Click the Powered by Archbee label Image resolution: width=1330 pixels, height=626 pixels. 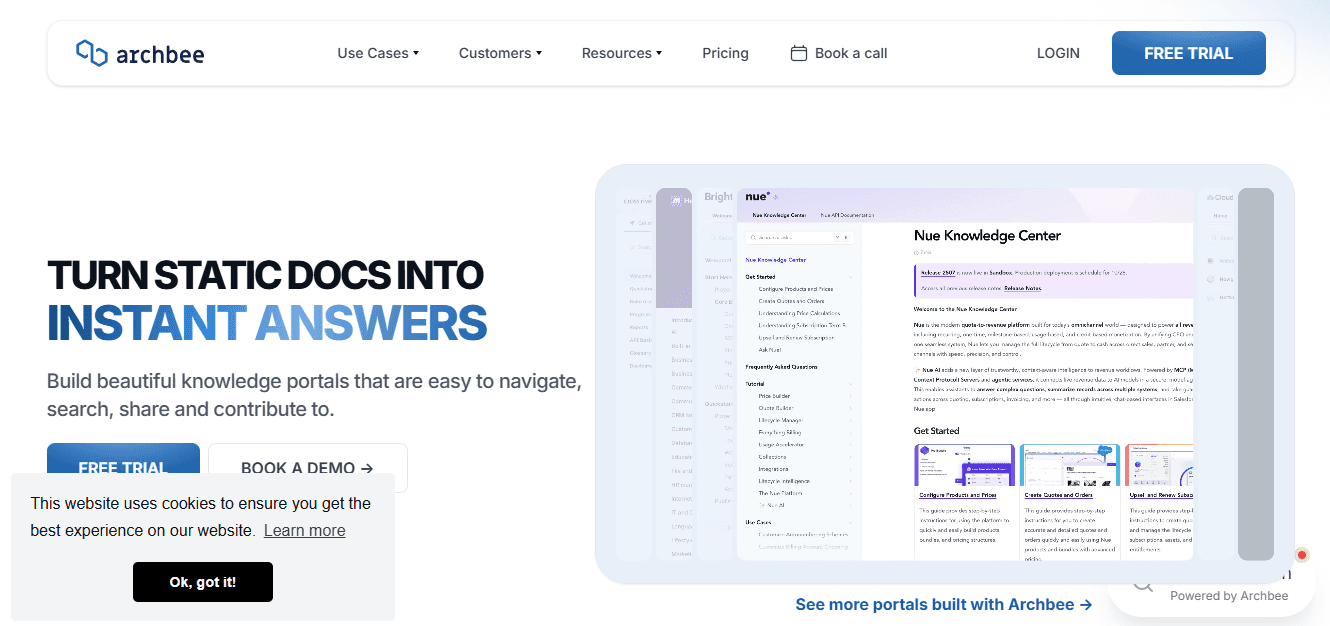tap(1229, 595)
